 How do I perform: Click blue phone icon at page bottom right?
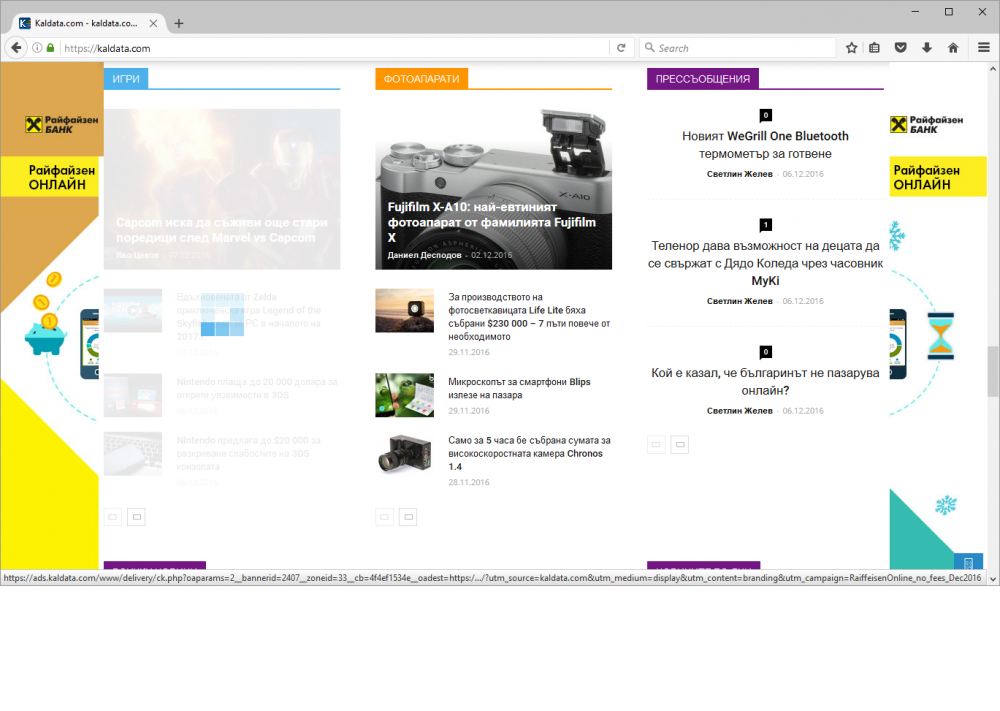[968, 562]
